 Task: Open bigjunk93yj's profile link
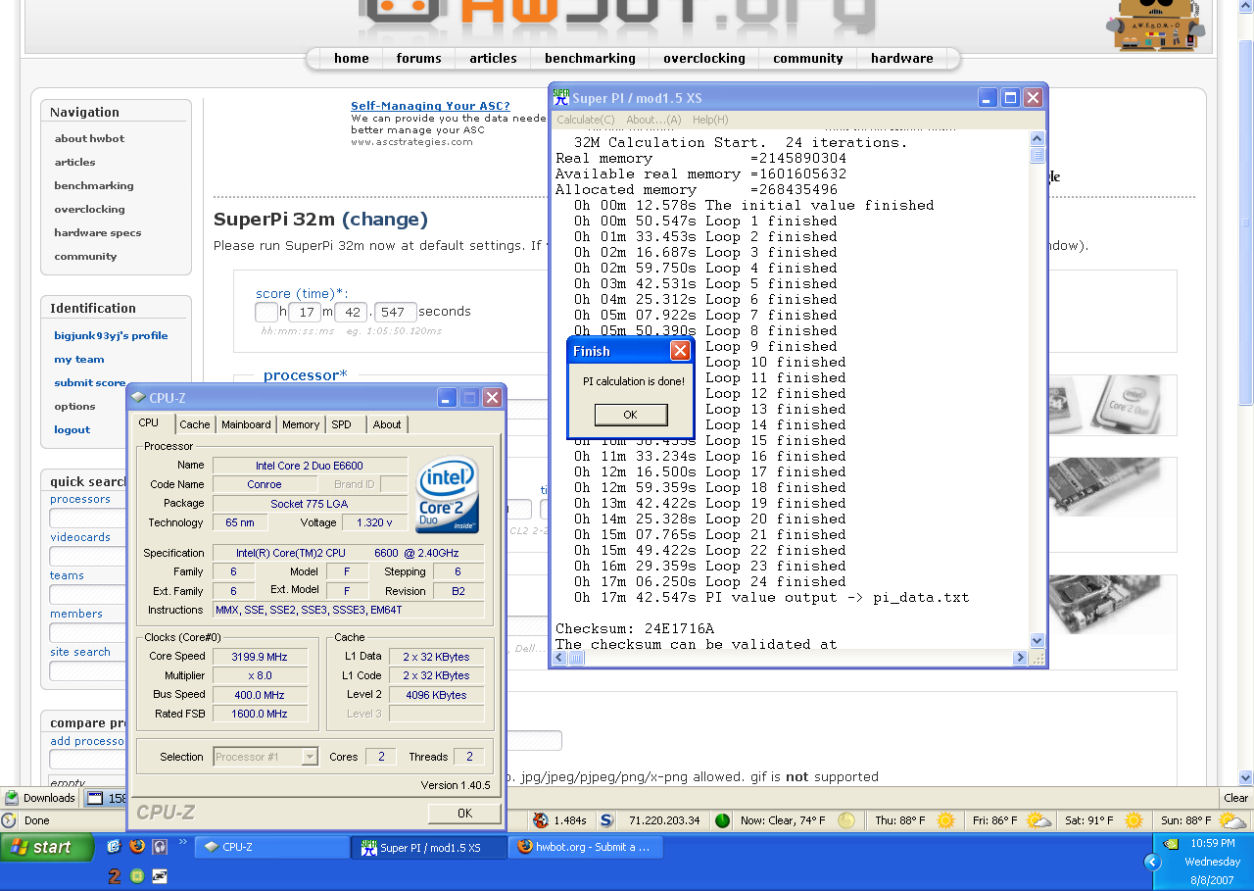[111, 336]
